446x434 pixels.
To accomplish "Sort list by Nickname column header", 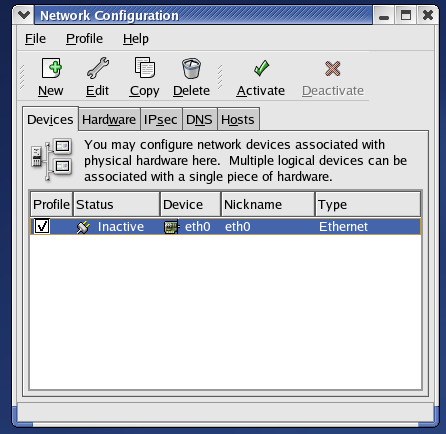I will (x=268, y=204).
